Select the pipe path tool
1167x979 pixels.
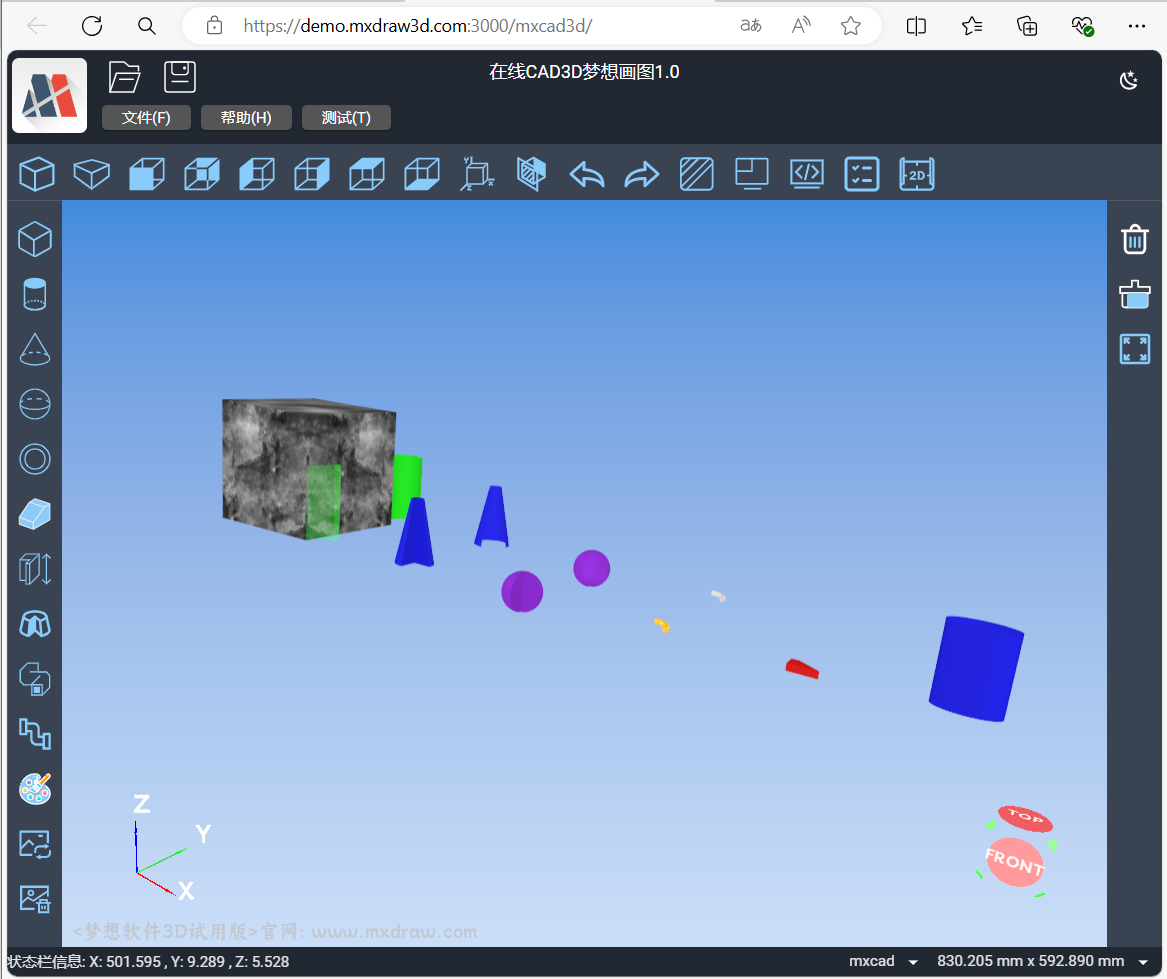click(35, 734)
